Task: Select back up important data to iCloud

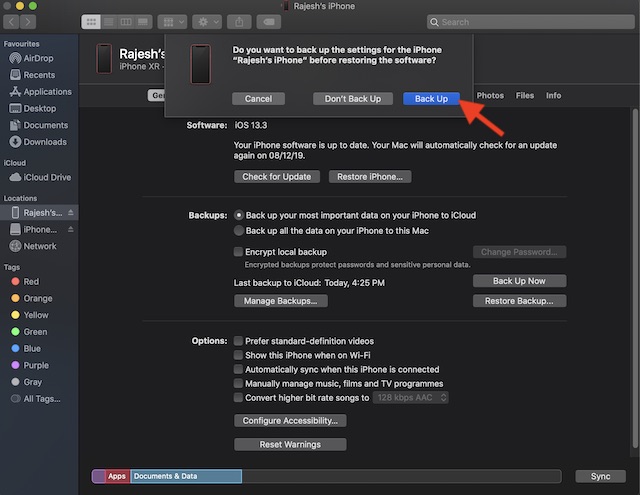Action: (239, 215)
